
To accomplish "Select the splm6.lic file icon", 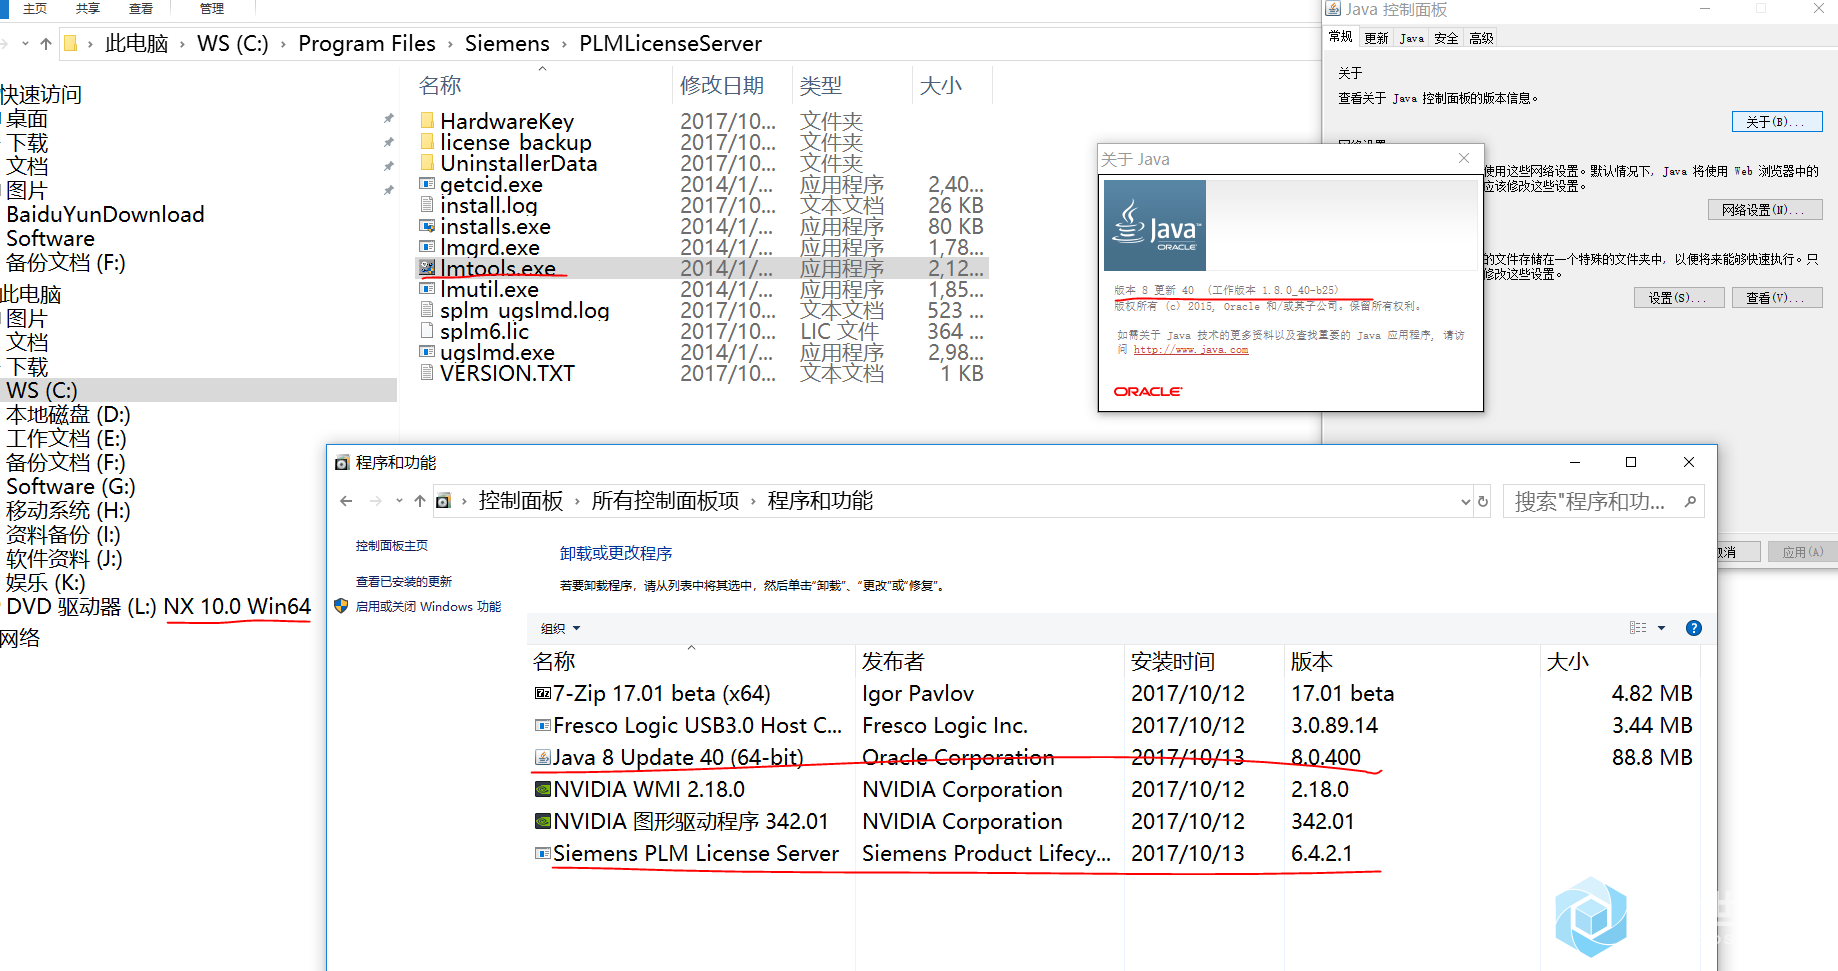I will coord(427,331).
